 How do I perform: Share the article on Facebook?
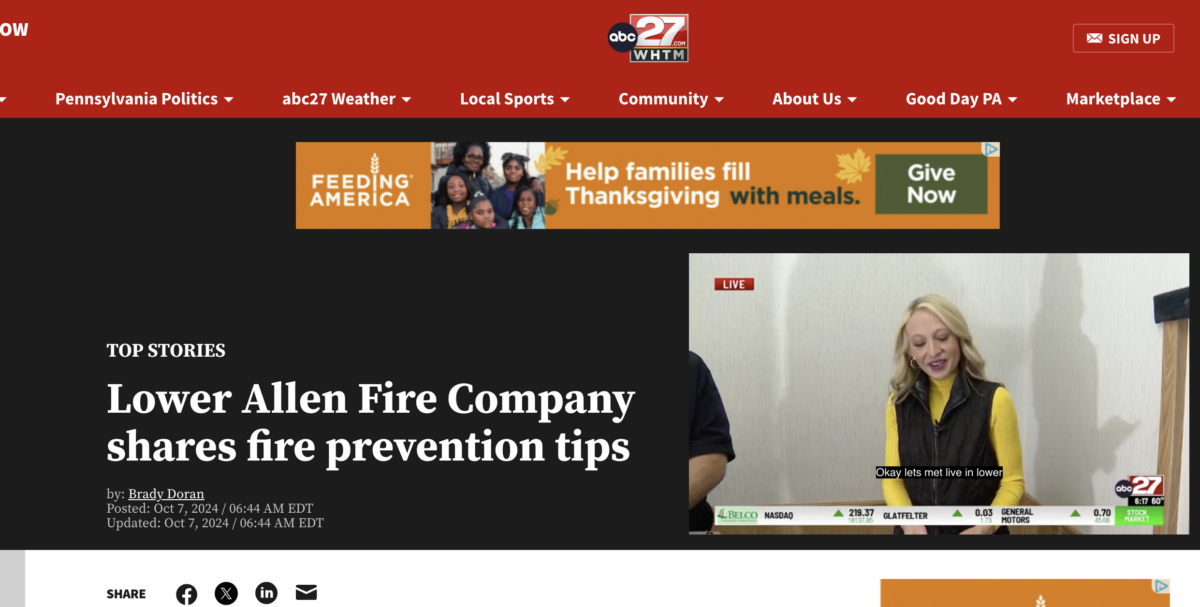tap(187, 594)
